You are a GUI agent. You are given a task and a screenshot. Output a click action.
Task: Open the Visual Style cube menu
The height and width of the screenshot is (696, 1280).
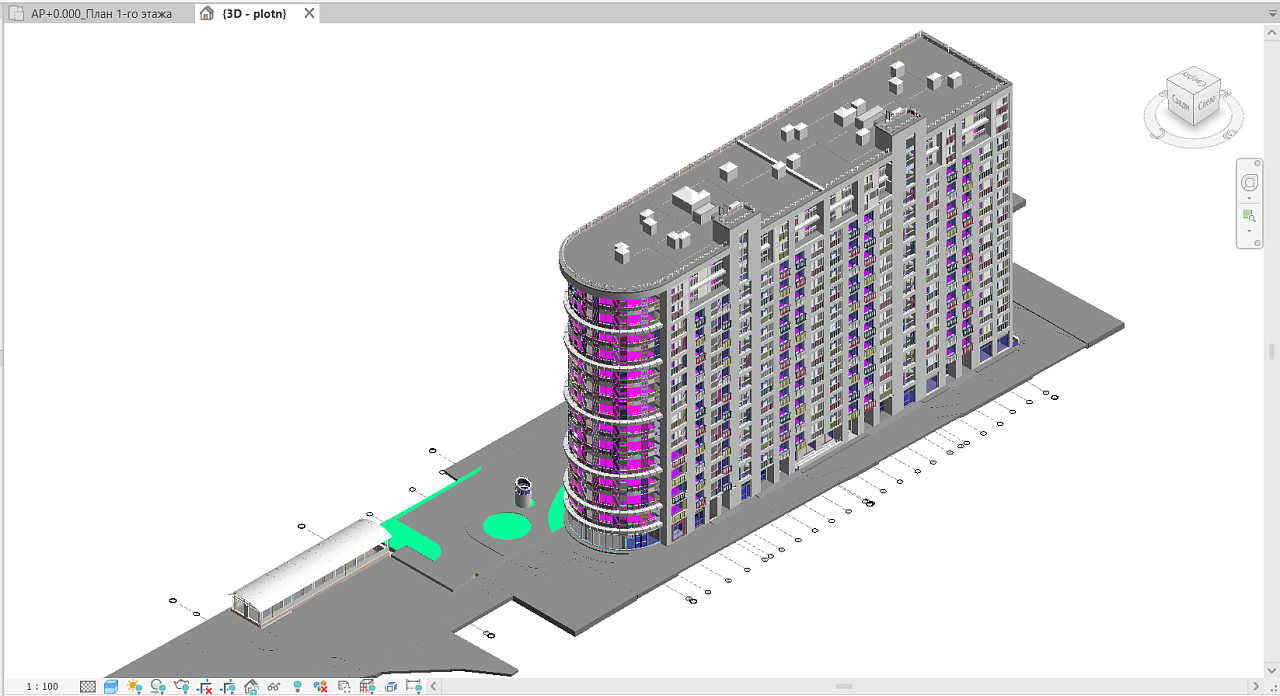coord(111,687)
